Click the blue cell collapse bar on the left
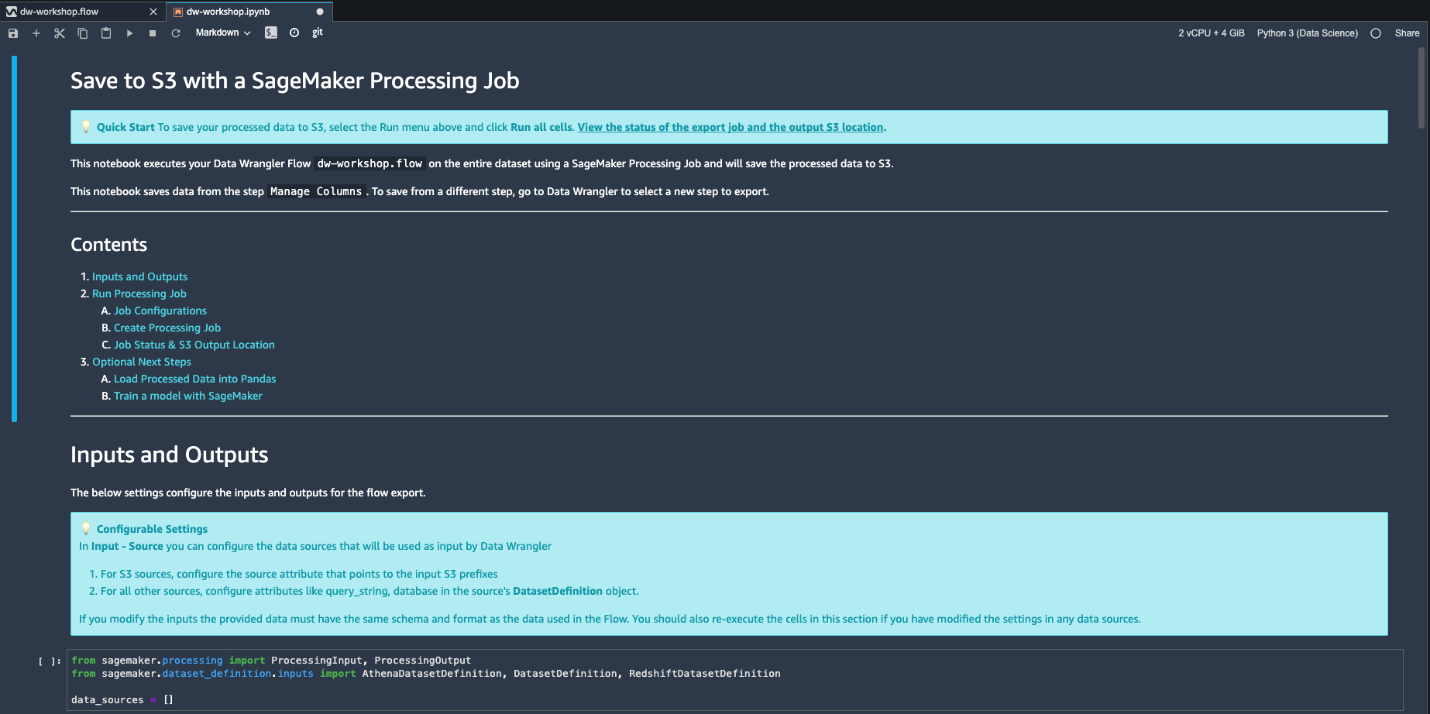Screen dimensions: 1430x714 click(x=14, y=239)
